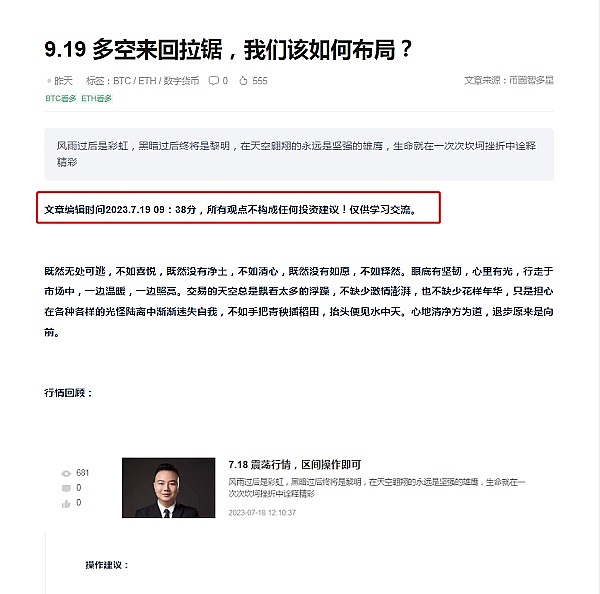Click the author portrait thumbnail
Image resolution: width=600 pixels, height=594 pixels.
(x=168, y=488)
